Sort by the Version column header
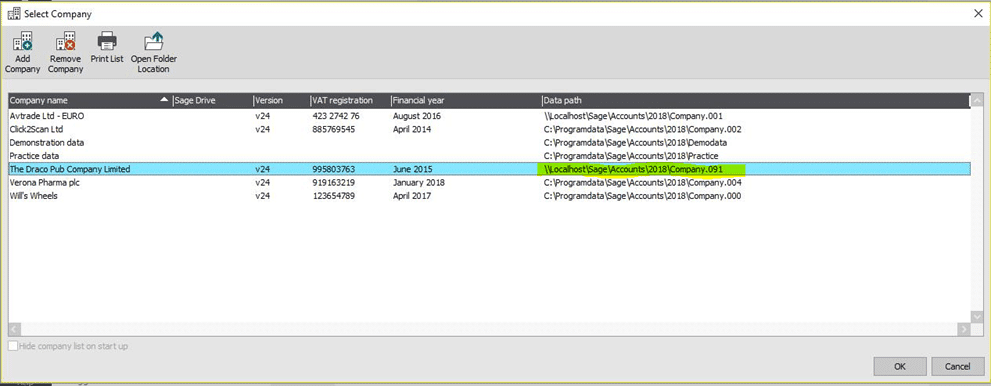Viewport: 991px width, 386px height. (x=281, y=100)
